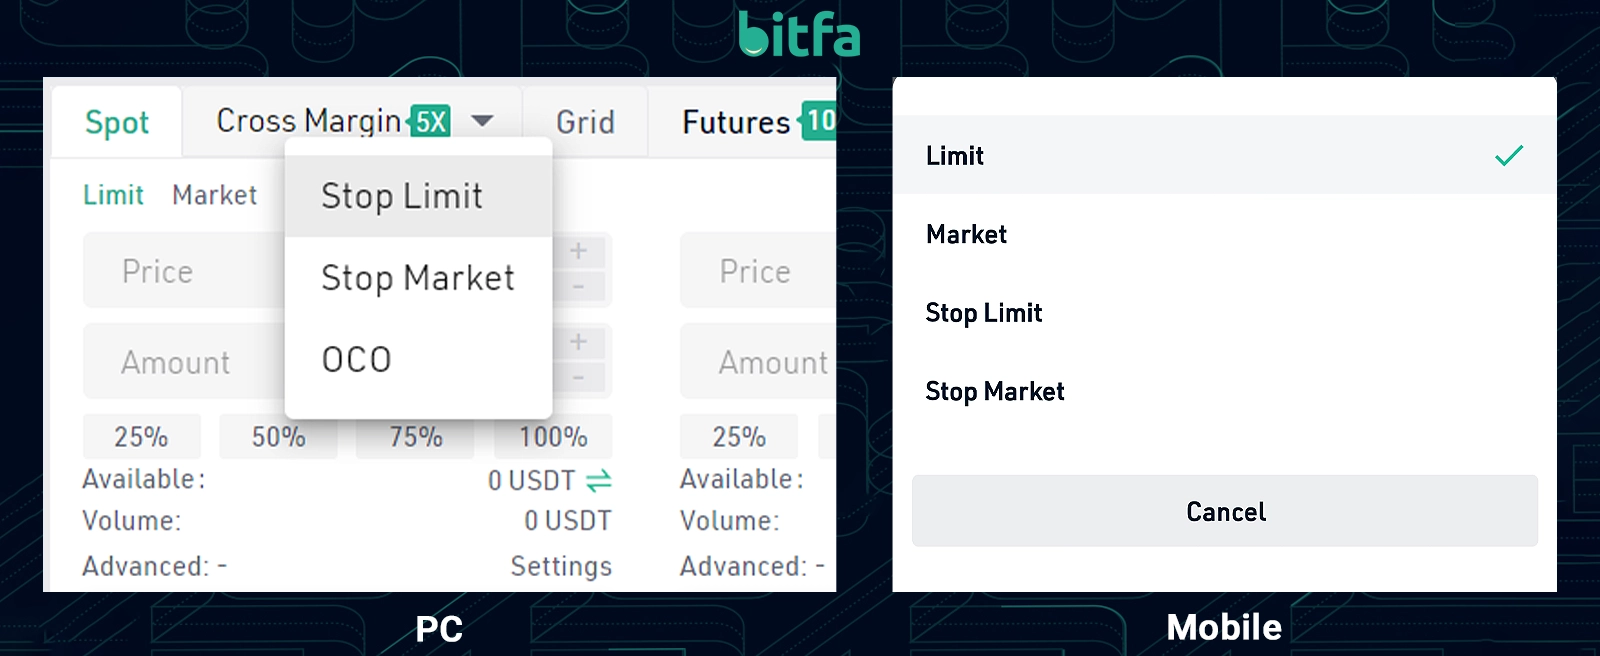The image size is (1600, 656).
Task: Increase price with the plus stepper
Action: coord(579,251)
